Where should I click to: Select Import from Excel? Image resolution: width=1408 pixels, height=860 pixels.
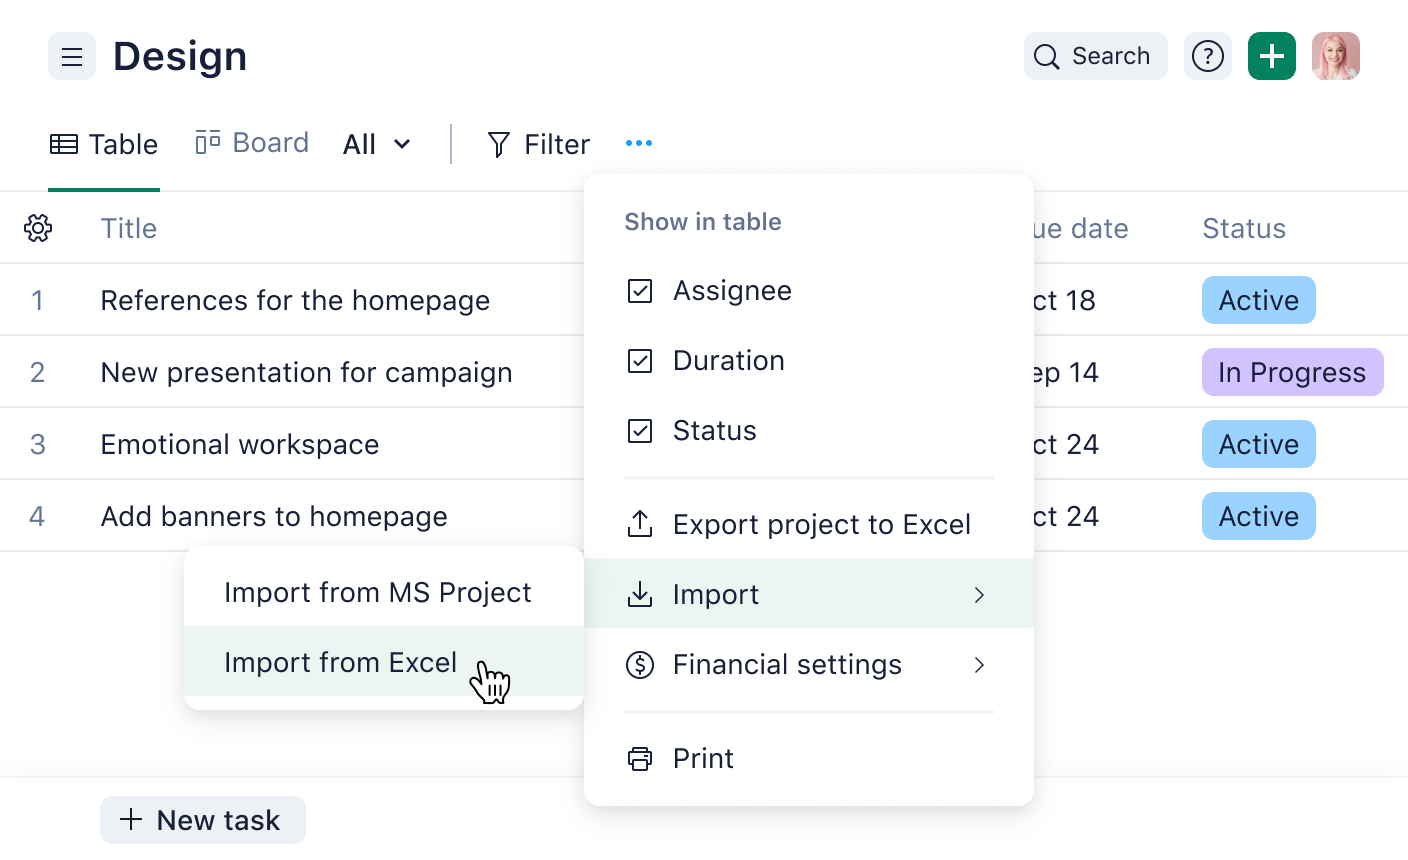click(340, 663)
